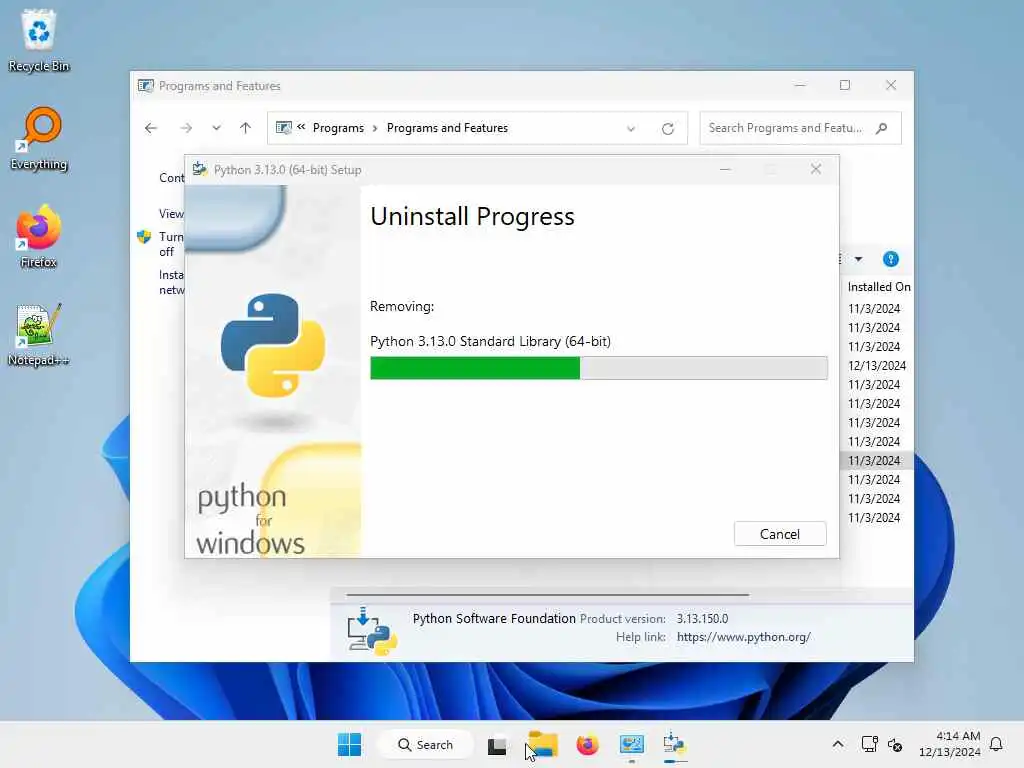The image size is (1024, 768).
Task: Minimize the Python Setup dialog
Action: click(x=725, y=169)
